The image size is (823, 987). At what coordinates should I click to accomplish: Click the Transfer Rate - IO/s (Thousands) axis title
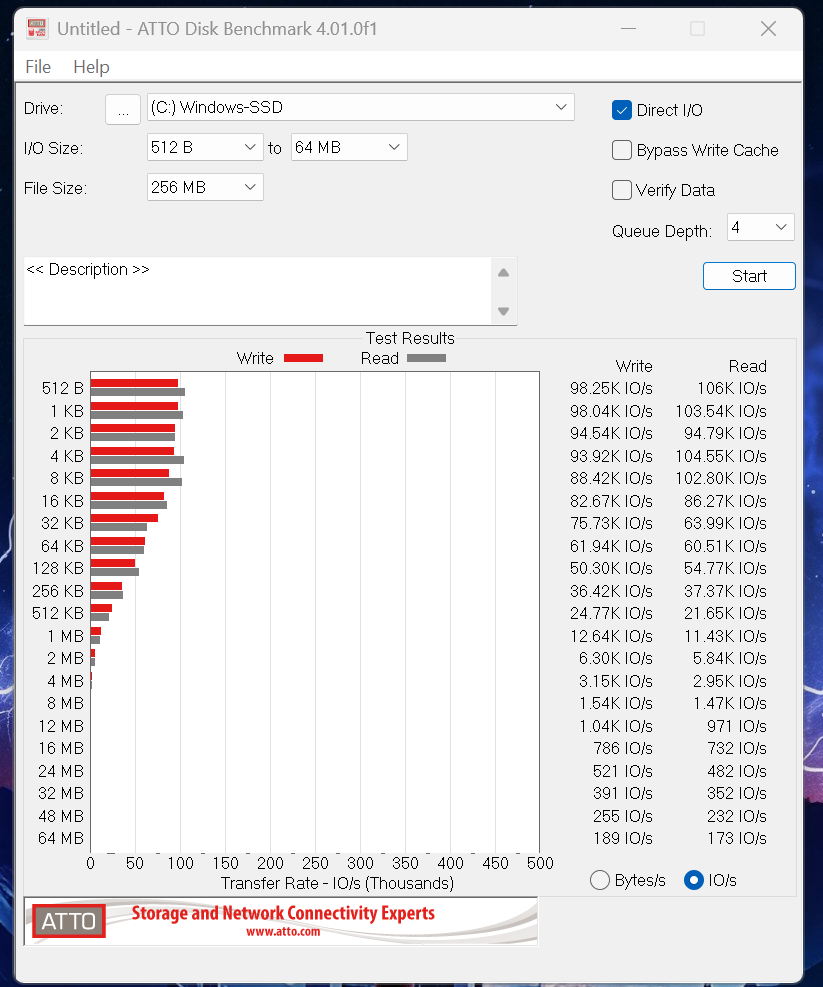click(x=337, y=883)
